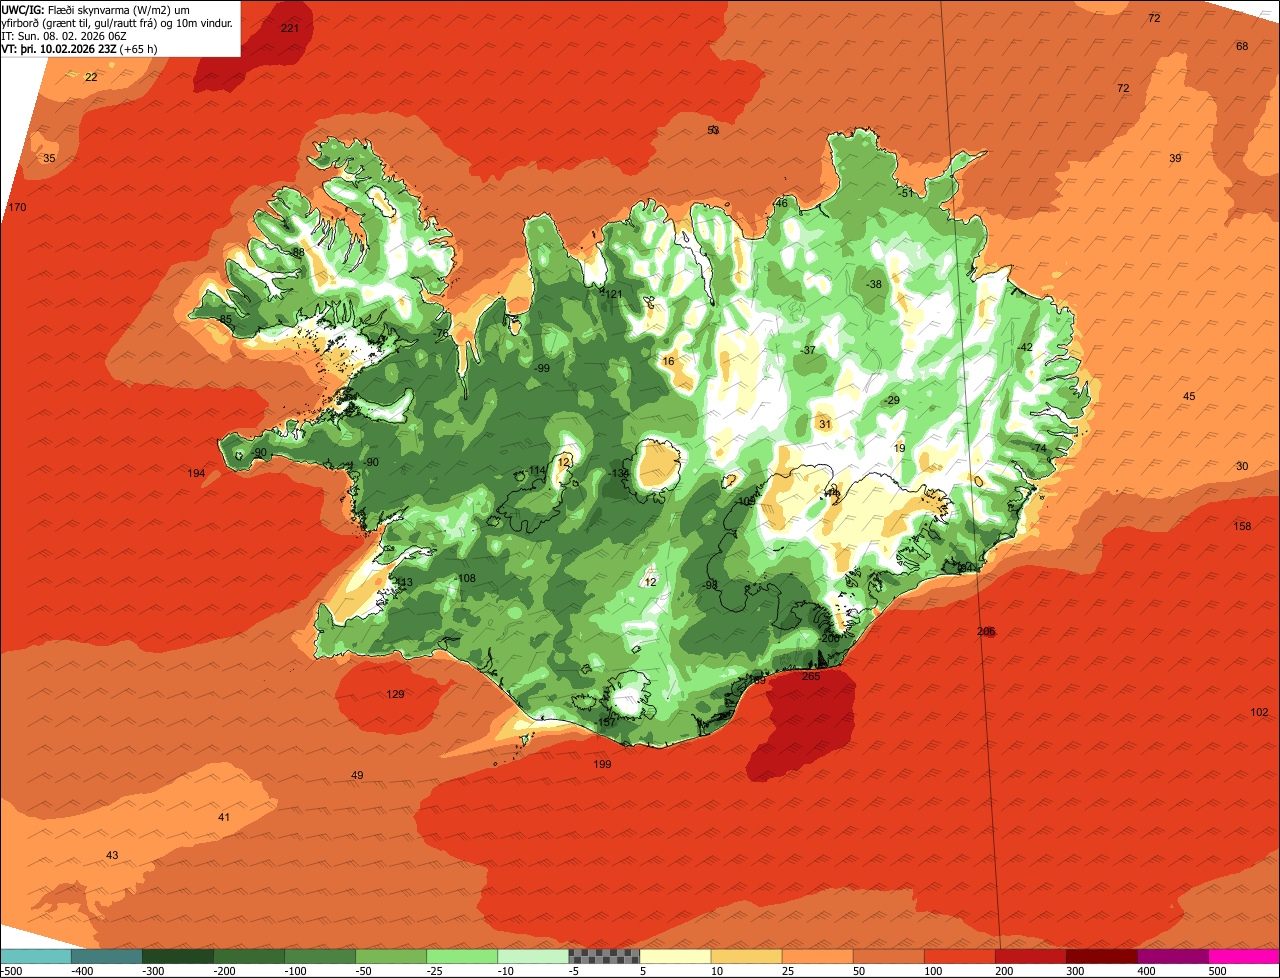1280x978 pixels.
Task: Click the map value '49' in the southwest sea
Action: tap(357, 776)
